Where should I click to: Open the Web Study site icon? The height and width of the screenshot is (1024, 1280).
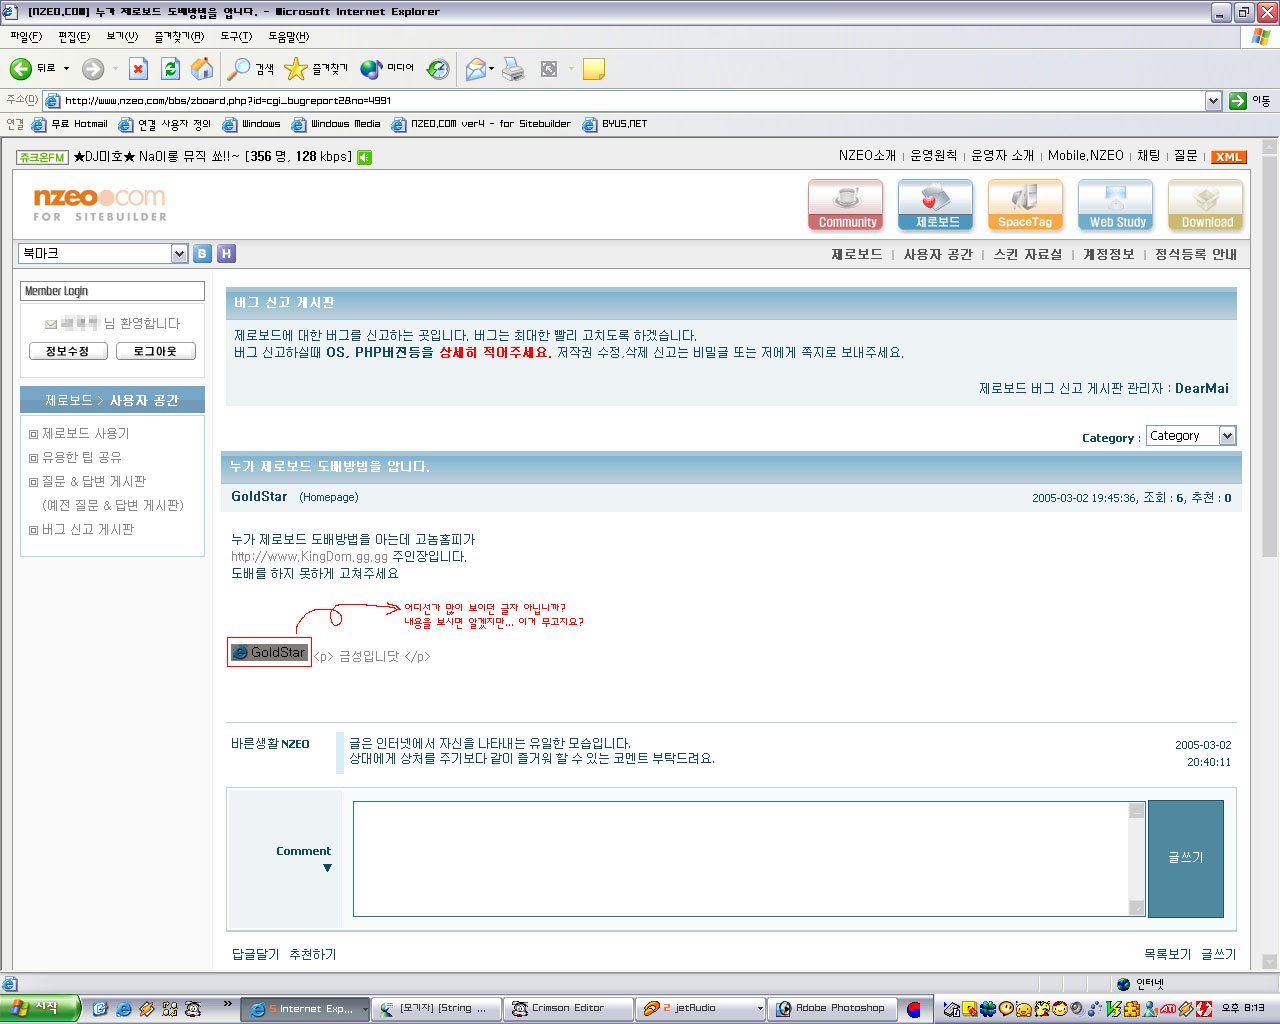click(x=1116, y=205)
